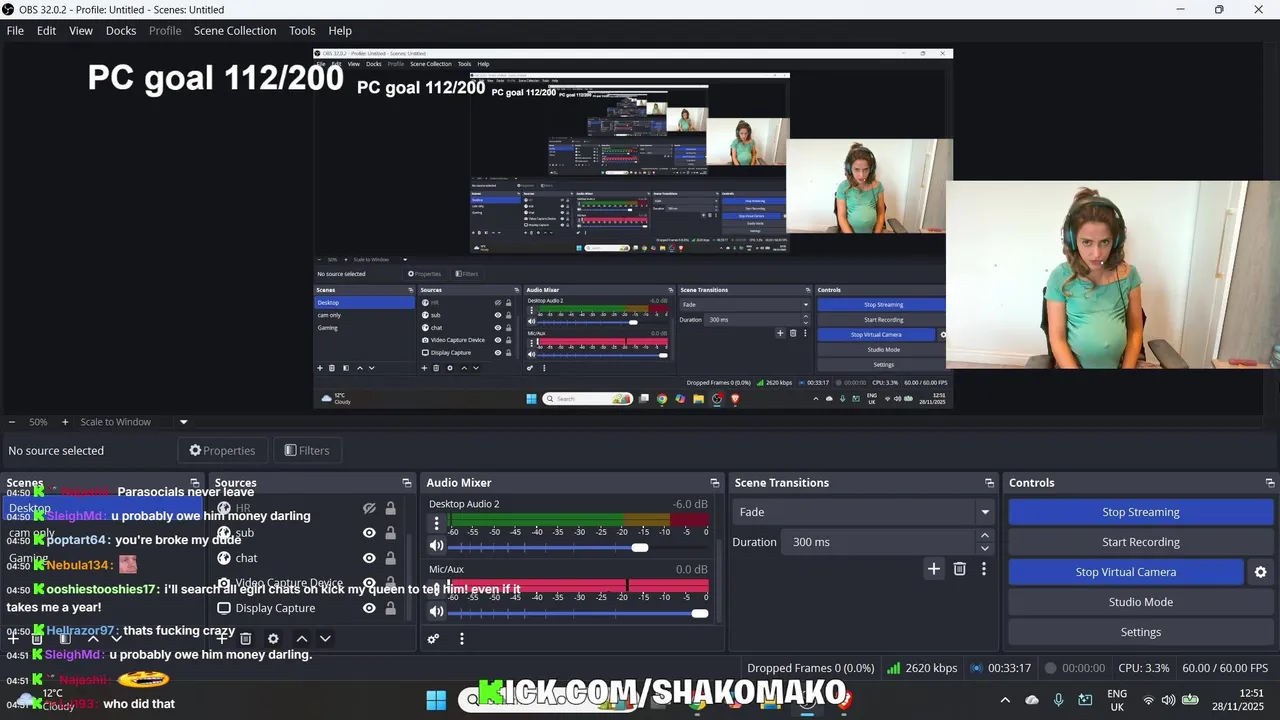Viewport: 1280px width, 720px height.
Task: Increase transition duration with up arrow
Action: (985, 536)
